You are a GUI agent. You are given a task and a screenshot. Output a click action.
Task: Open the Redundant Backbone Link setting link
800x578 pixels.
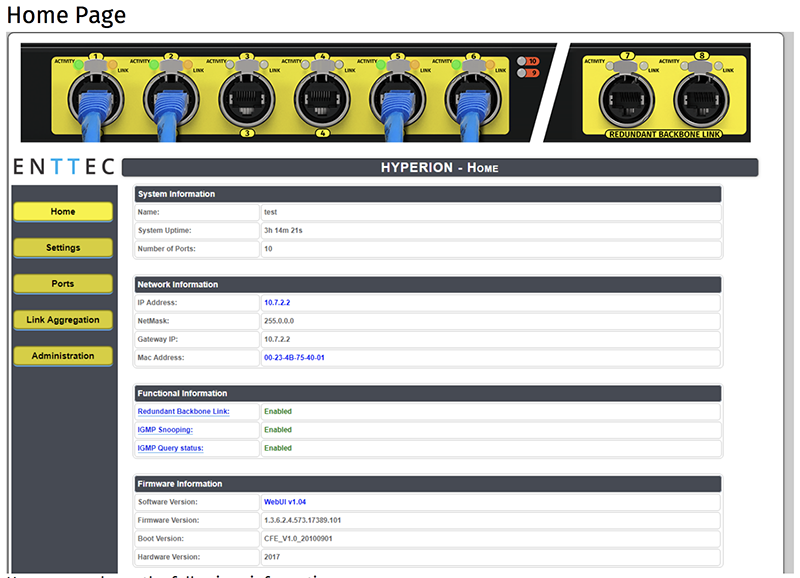(183, 412)
